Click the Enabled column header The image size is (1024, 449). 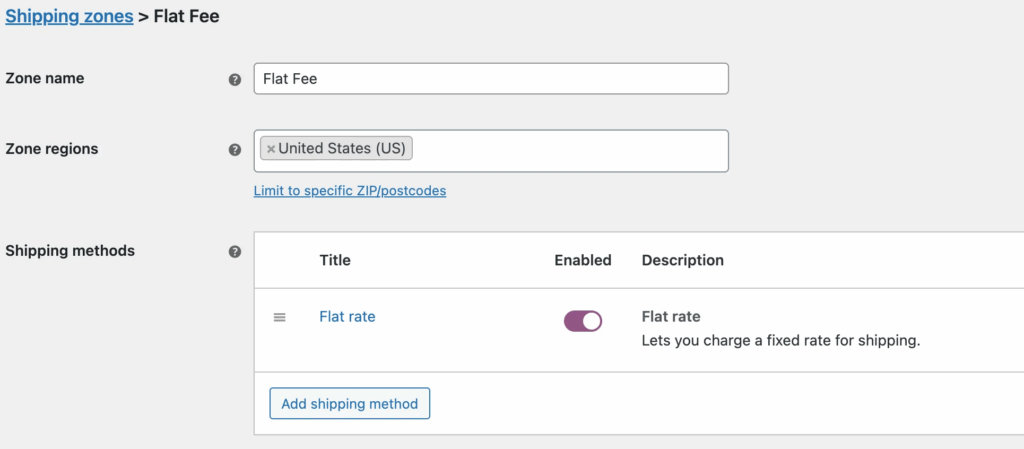click(x=583, y=260)
